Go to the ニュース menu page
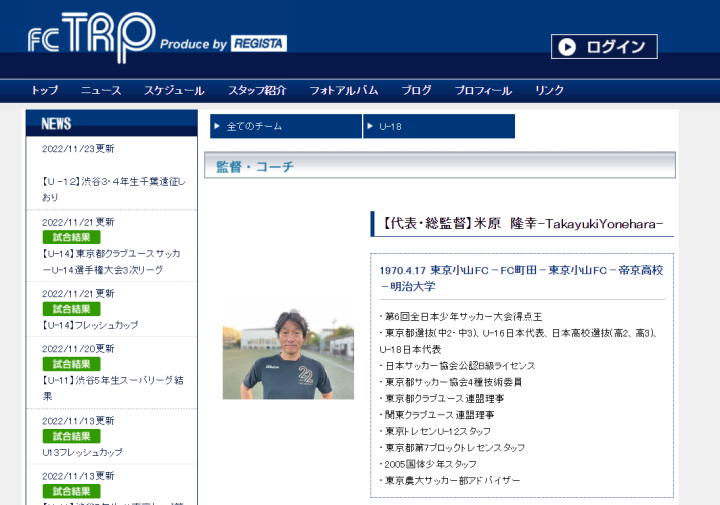Viewport: 720px width, 505px height. point(101,90)
